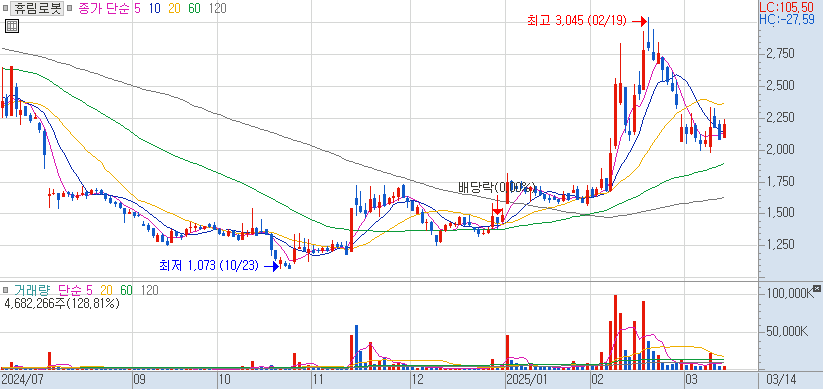The image size is (823, 389).
Task: Click the LC:105,50 value
Action: pyautogui.click(x=787, y=7)
